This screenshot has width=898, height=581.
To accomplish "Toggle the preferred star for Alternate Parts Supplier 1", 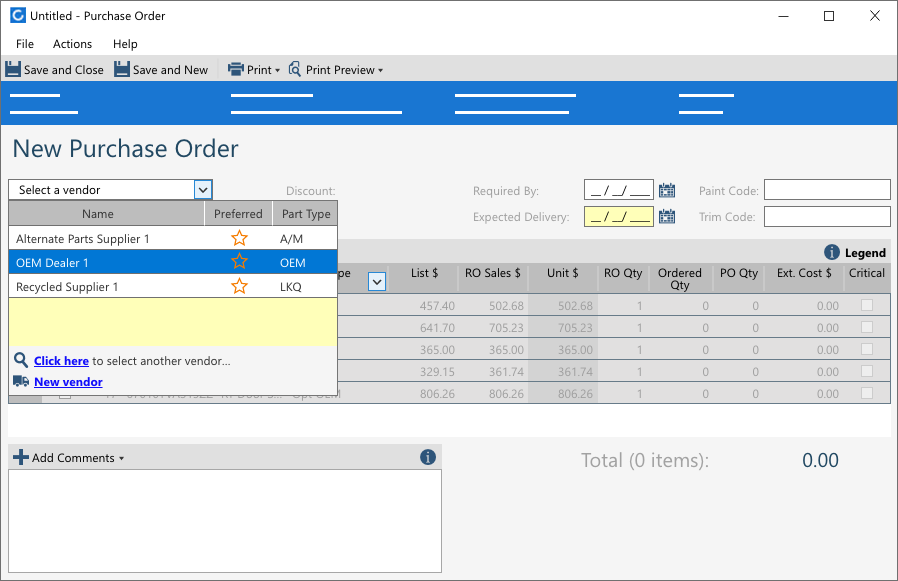I will coord(239,238).
